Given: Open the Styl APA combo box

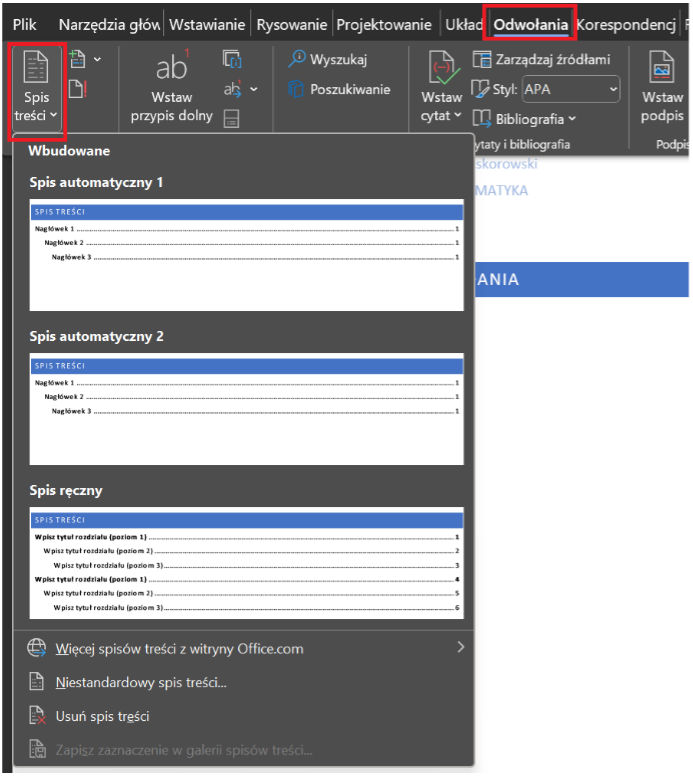Looking at the screenshot, I should pos(570,89).
